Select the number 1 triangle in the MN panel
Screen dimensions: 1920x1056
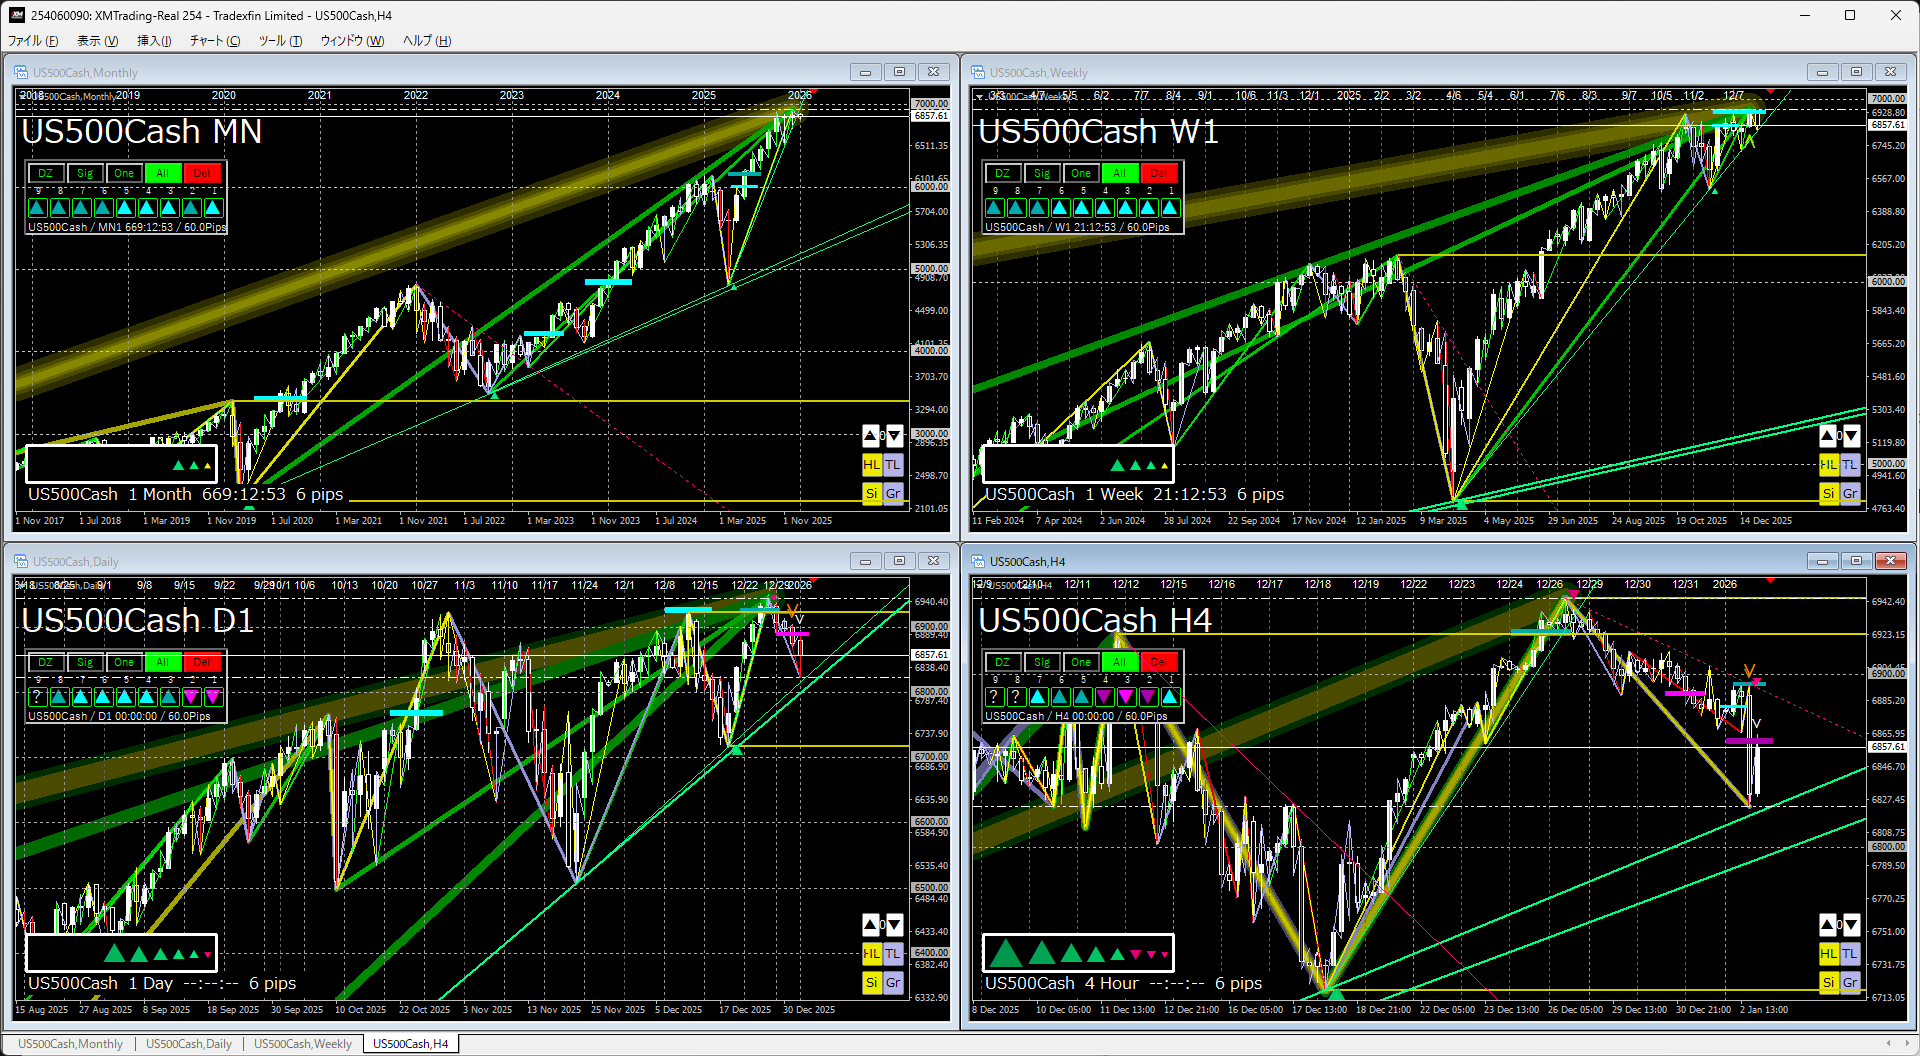coord(213,208)
